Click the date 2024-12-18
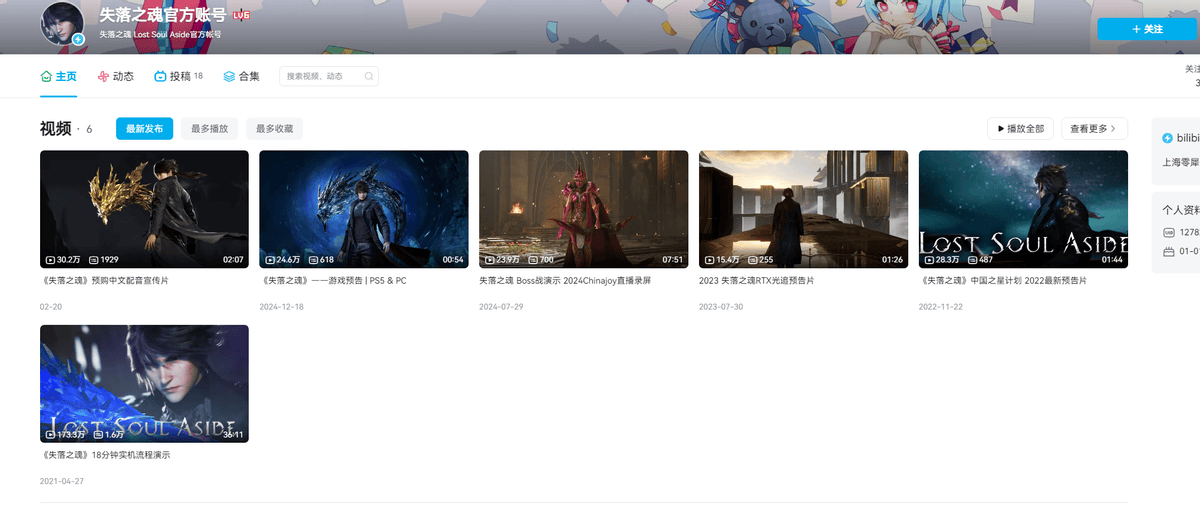Screen dimensions: 1200x513 (x=281, y=307)
